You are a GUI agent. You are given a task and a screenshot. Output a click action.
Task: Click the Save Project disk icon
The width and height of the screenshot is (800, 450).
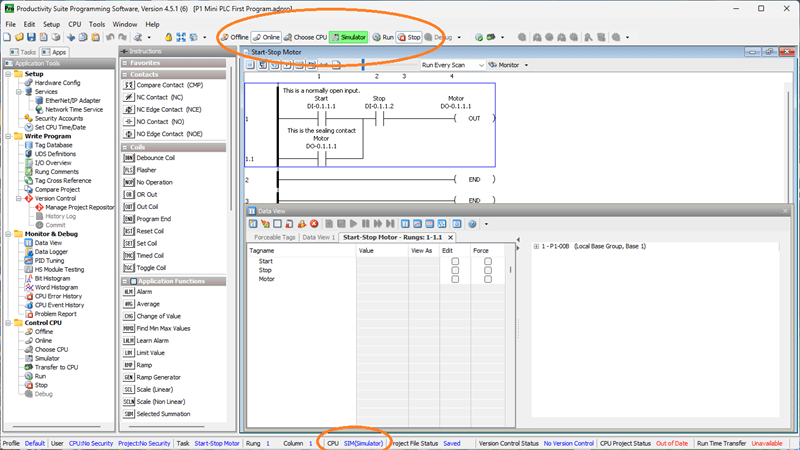click(x=31, y=37)
